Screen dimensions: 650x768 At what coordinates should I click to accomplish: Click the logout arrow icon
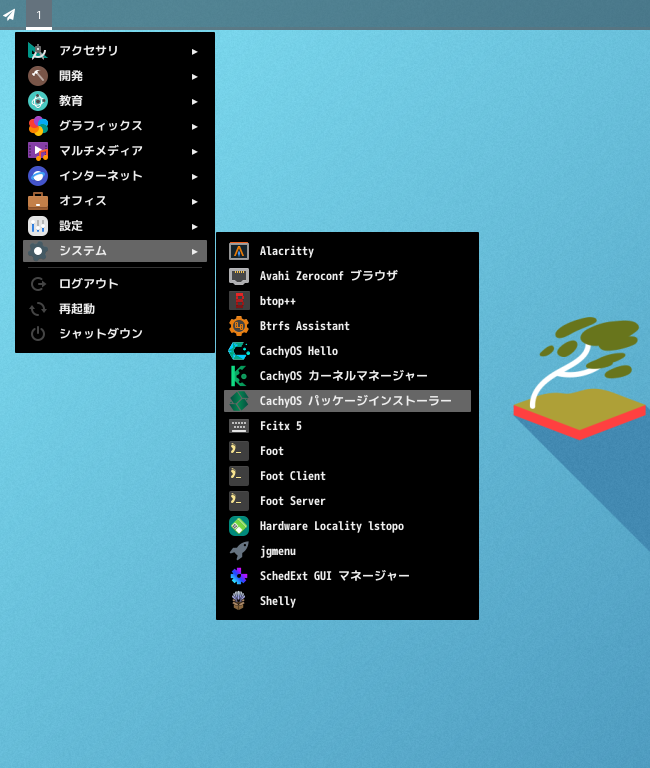tap(38, 284)
